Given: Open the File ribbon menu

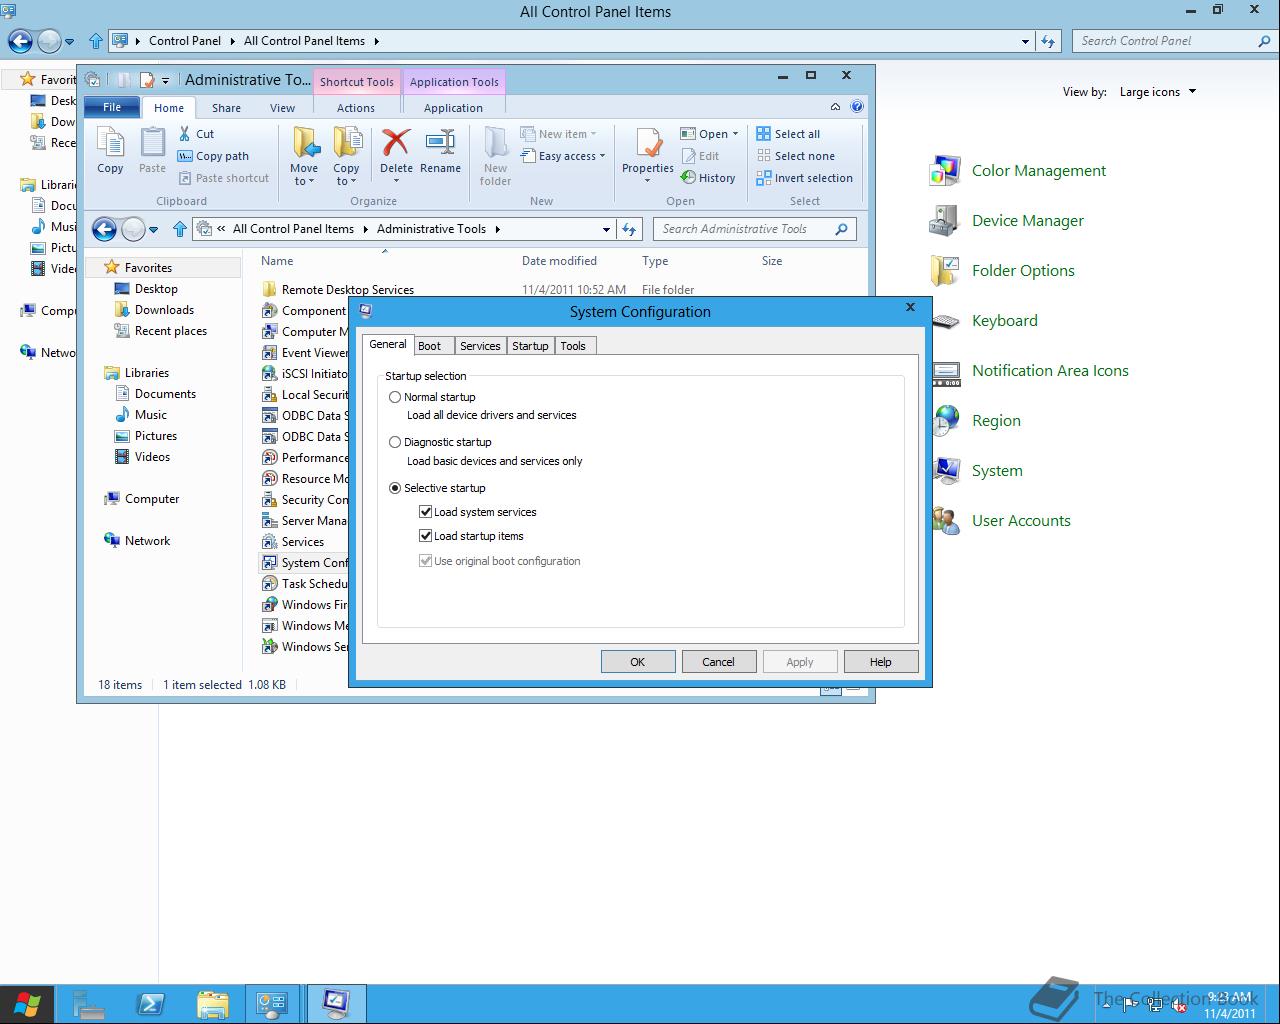Looking at the screenshot, I should (112, 107).
